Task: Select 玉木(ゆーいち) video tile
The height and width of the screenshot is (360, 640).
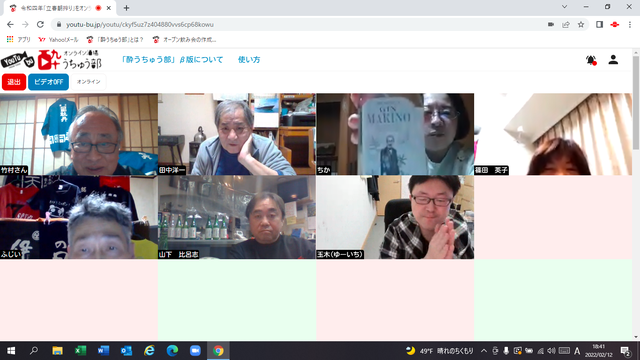Action: tap(395, 217)
